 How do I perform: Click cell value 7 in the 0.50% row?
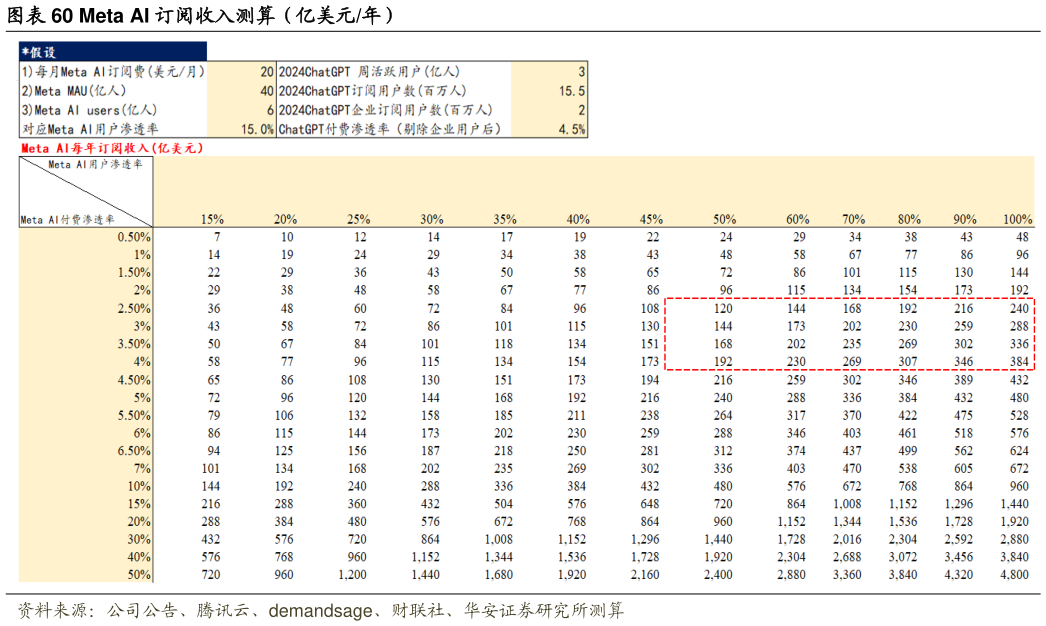[217, 237]
